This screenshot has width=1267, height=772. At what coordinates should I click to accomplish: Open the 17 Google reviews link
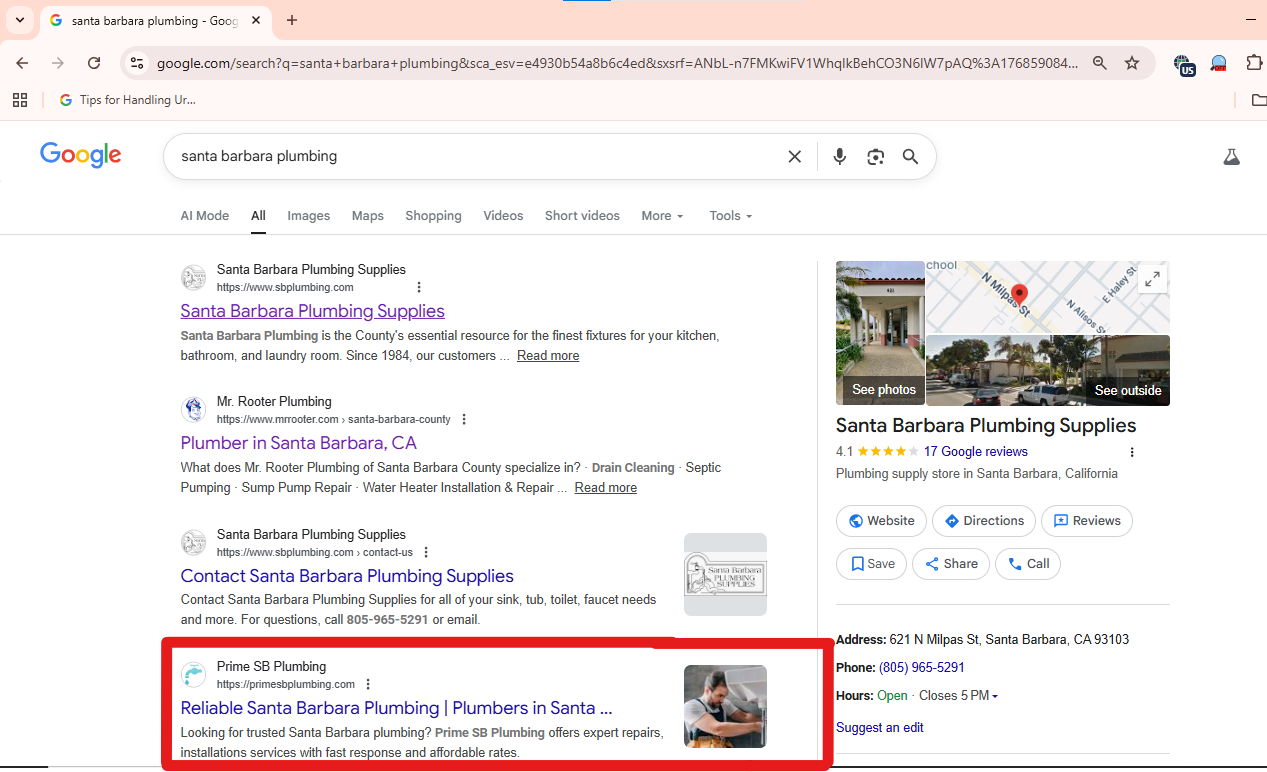(975, 451)
